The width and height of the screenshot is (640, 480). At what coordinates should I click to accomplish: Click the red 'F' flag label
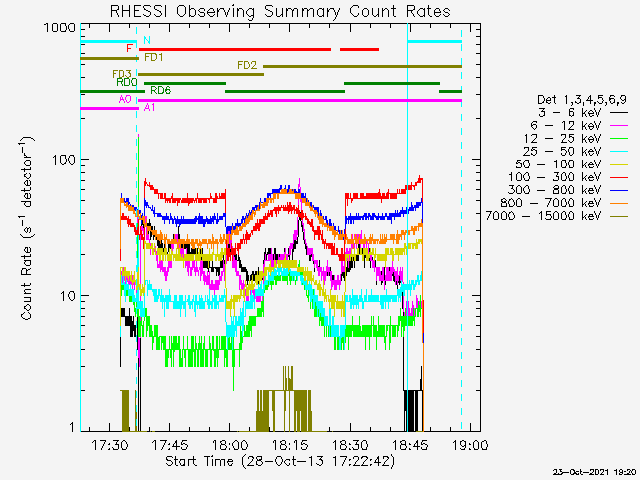129,49
